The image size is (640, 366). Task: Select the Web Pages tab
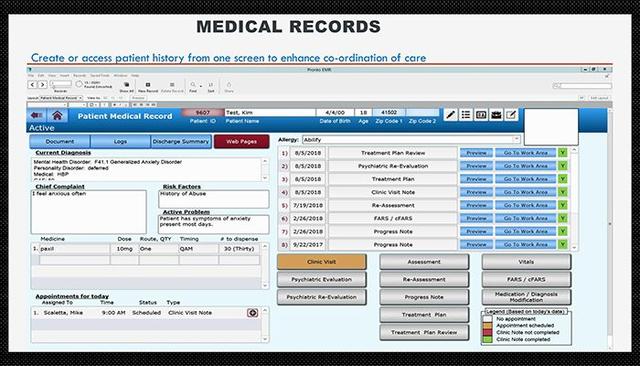(x=241, y=142)
